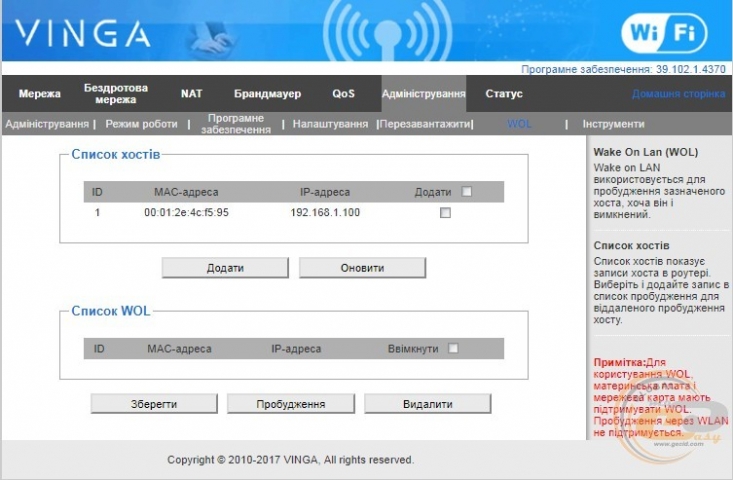Click the Пробудження button
733x480 pixels.
(291, 404)
